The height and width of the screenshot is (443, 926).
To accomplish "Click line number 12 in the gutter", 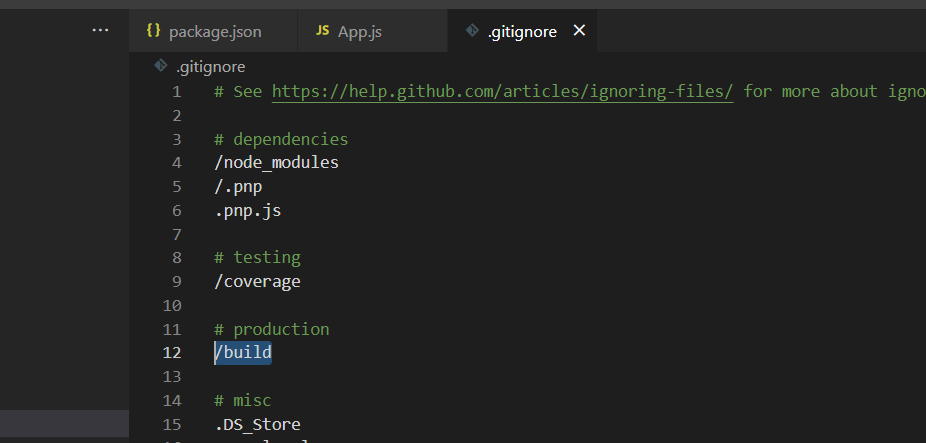I will tap(172, 353).
